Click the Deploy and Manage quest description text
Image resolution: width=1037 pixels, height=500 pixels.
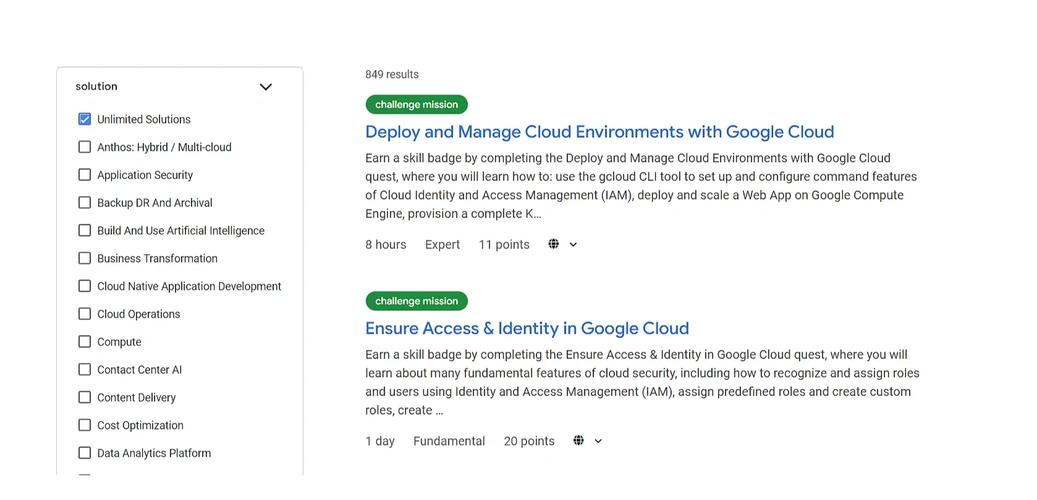pos(641,186)
